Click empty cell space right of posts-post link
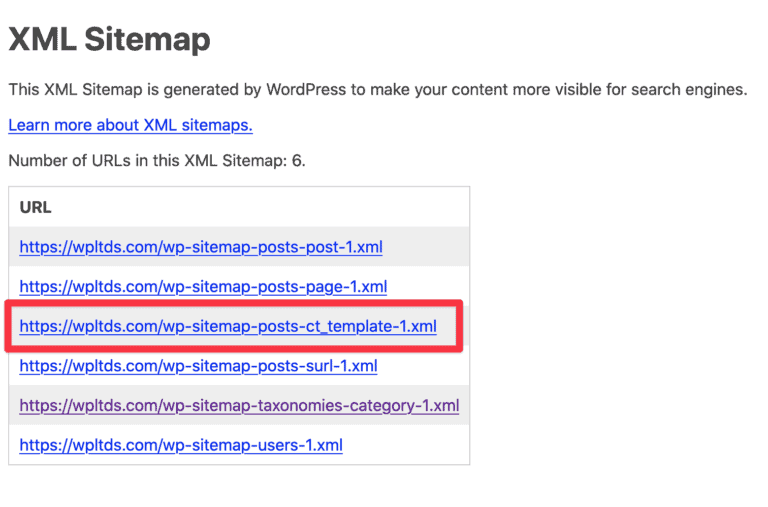 [425, 246]
